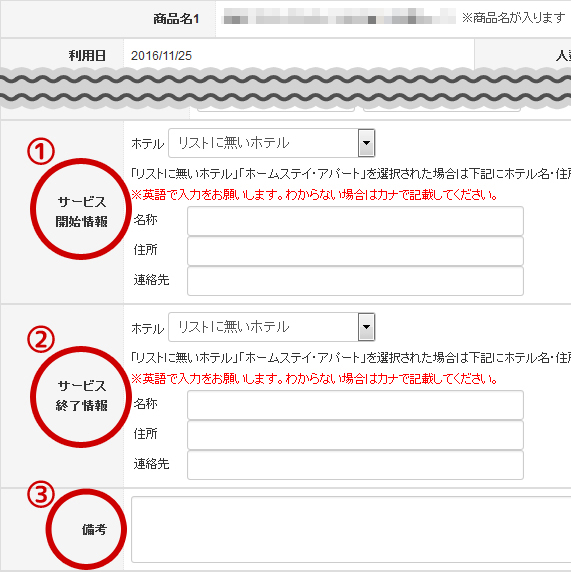This screenshot has width=571, height=572.
Task: Click the red English input notice in サービス開始情報
Action: click(x=314, y=195)
